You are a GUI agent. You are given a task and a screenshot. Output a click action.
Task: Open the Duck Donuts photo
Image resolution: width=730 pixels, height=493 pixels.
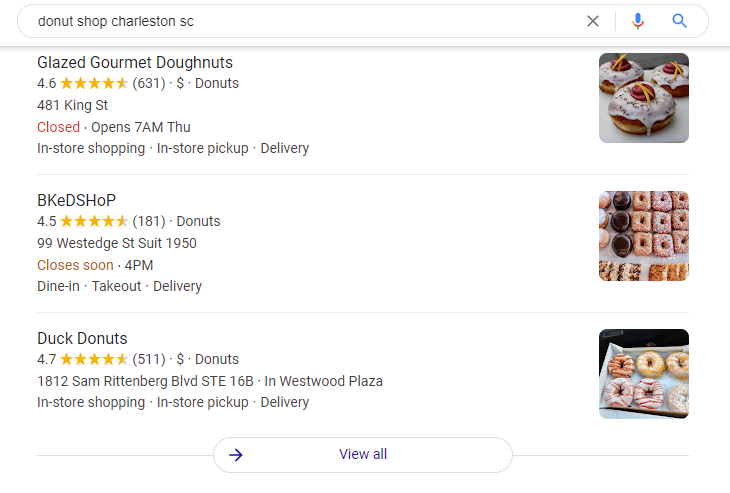tap(643, 374)
